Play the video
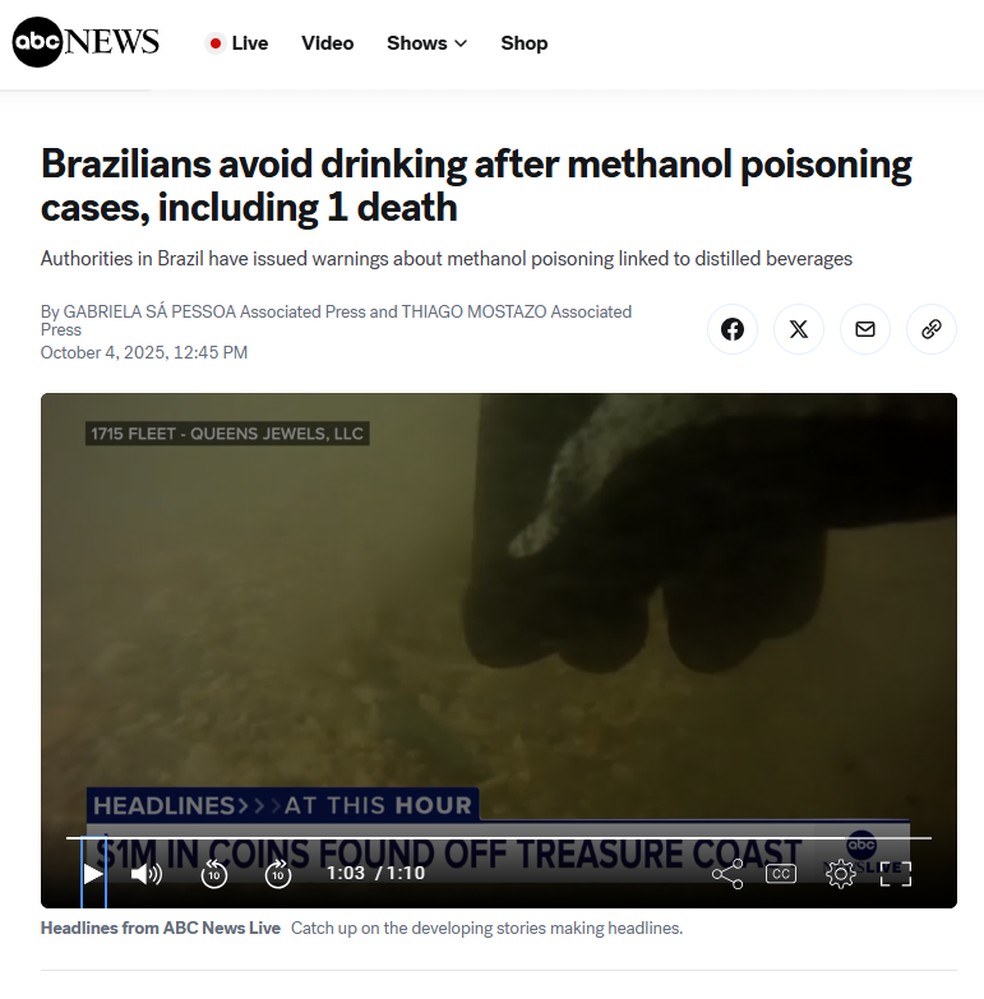Image resolution: width=984 pixels, height=999 pixels. 93,873
